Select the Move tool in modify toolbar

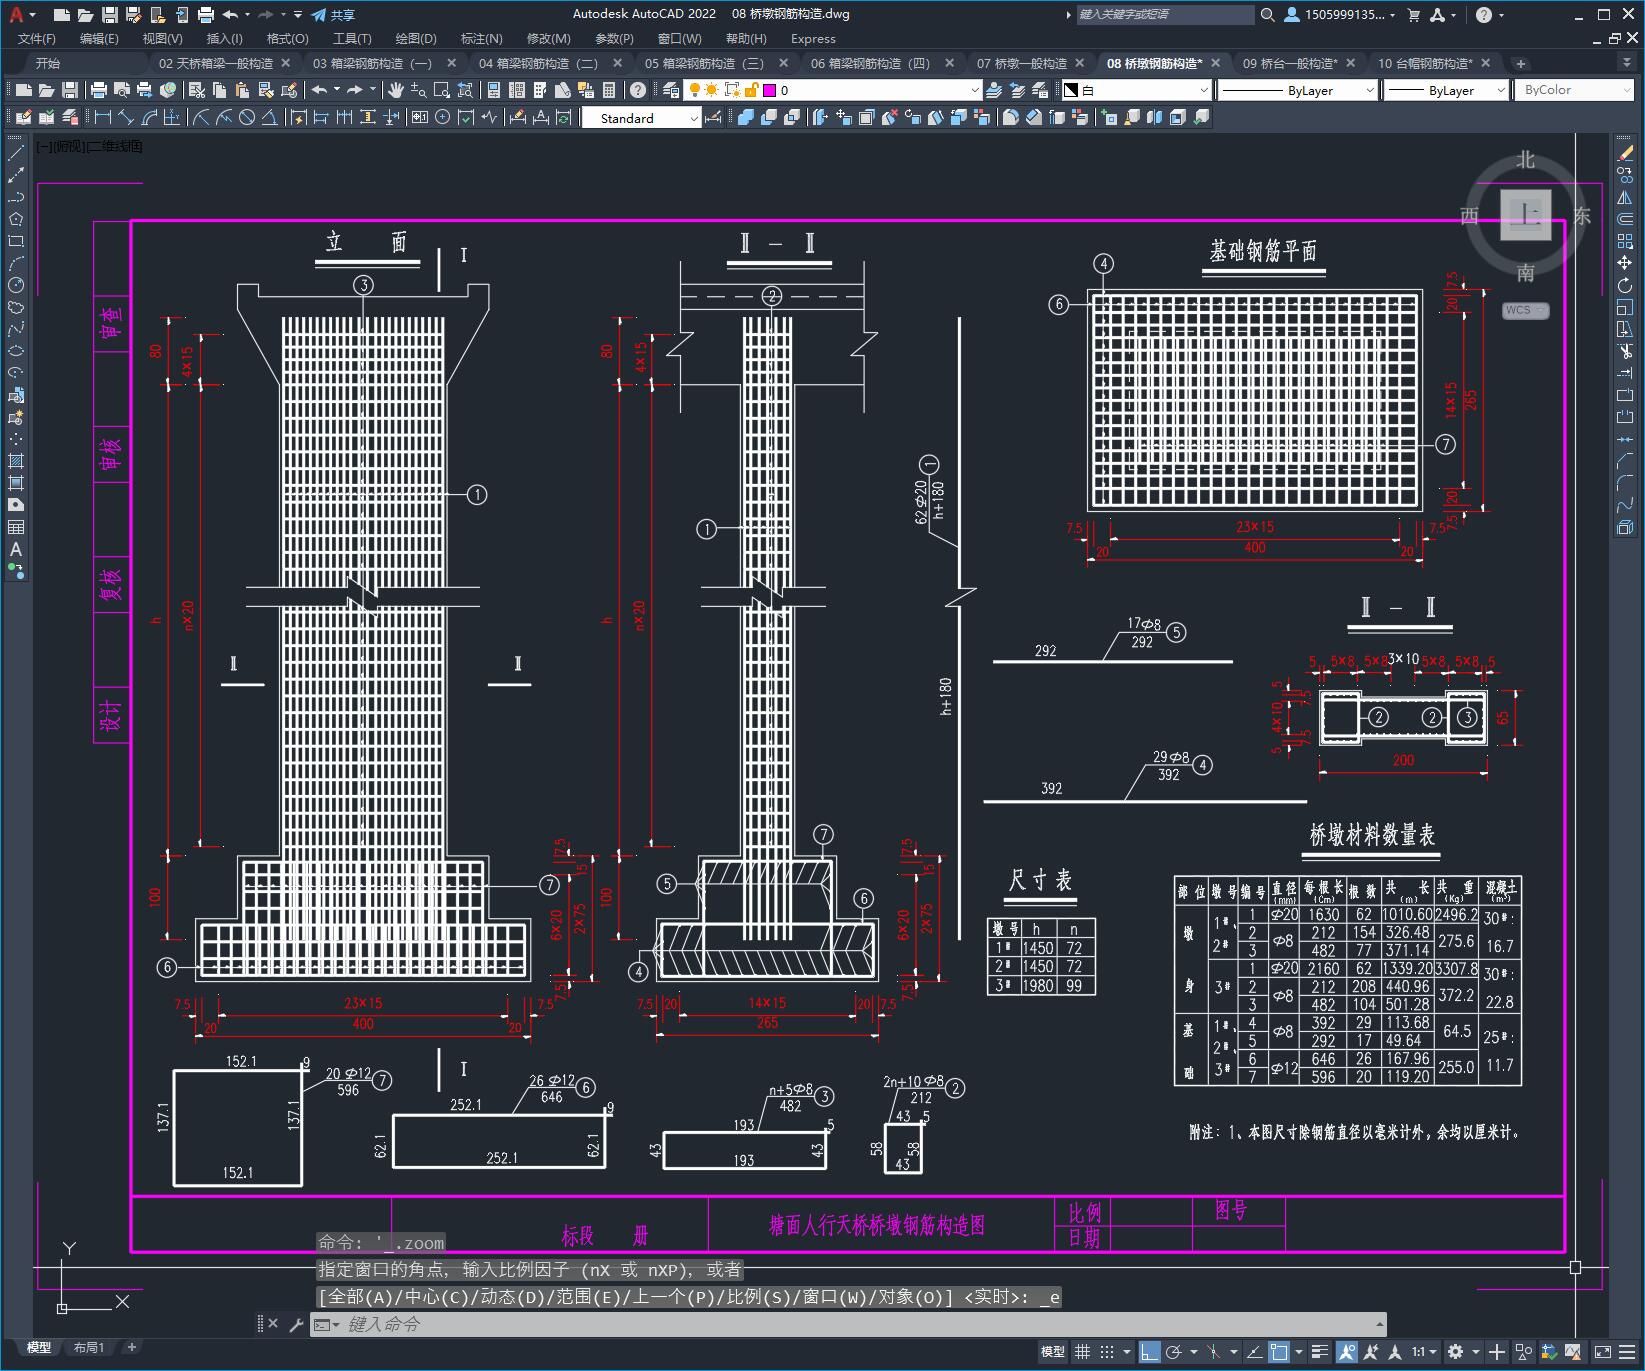(x=1625, y=263)
